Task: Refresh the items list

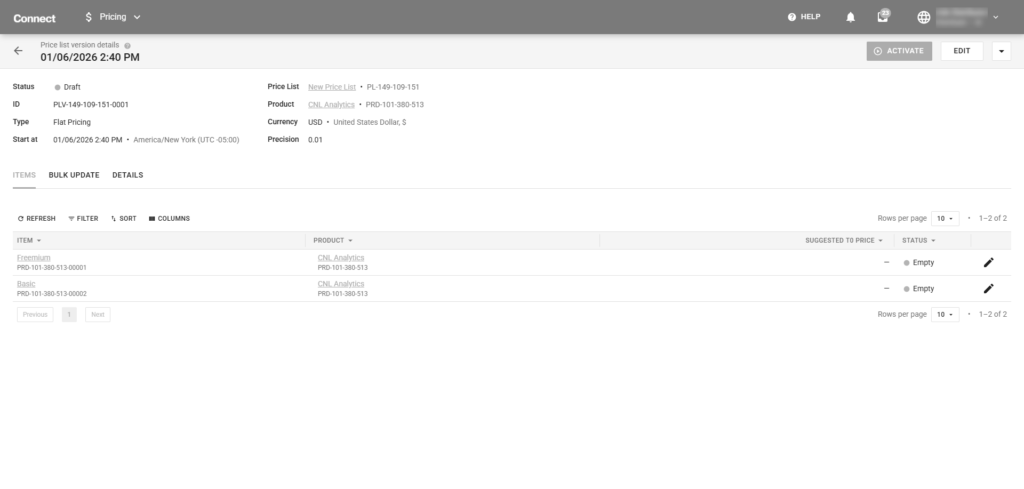Action: click(37, 218)
